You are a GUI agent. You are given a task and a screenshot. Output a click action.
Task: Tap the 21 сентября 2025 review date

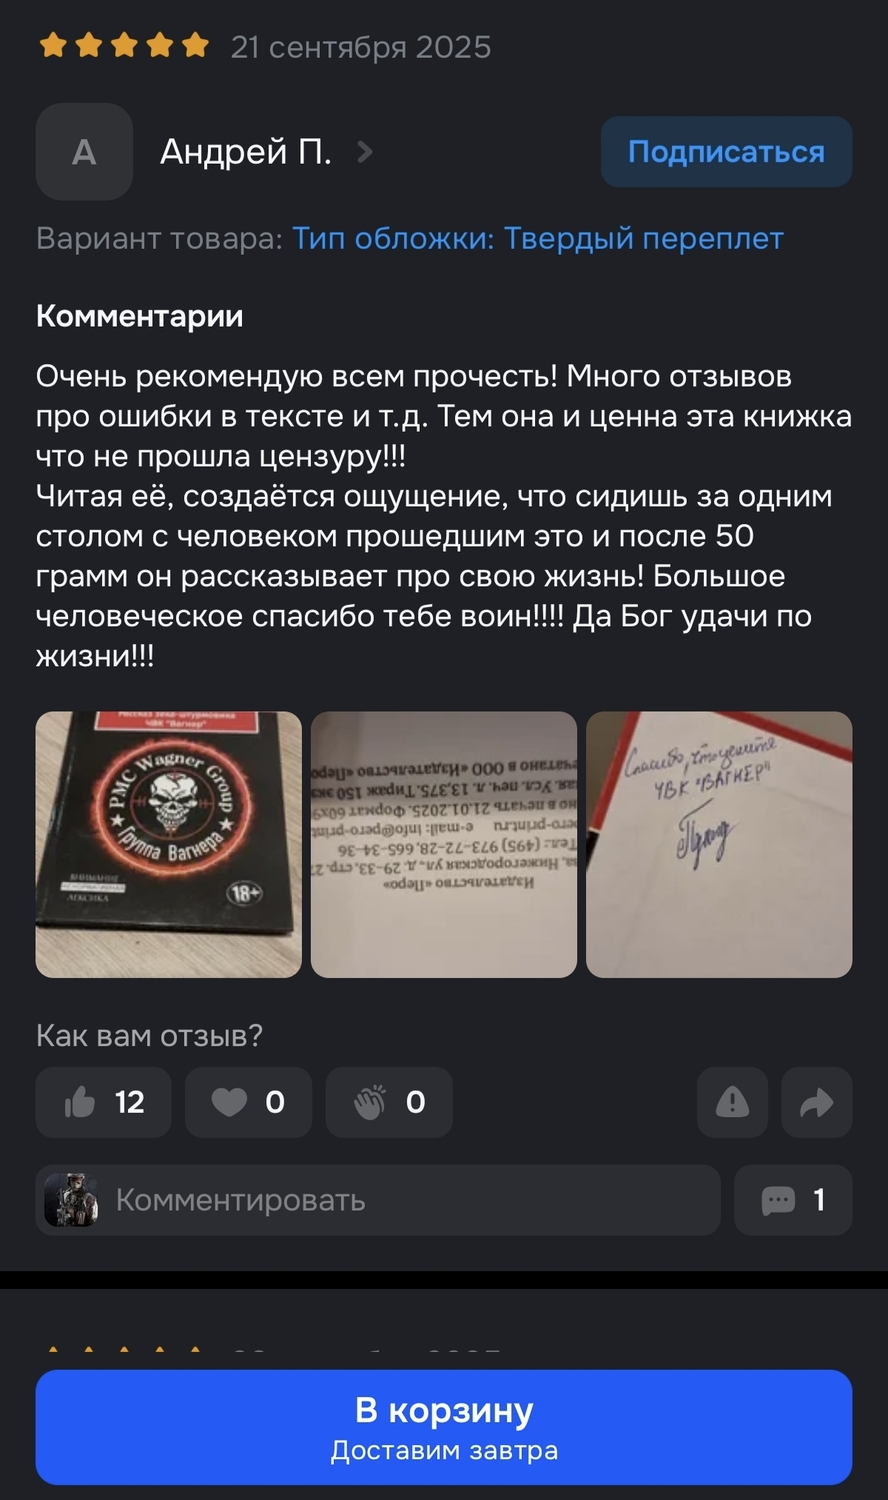point(361,47)
